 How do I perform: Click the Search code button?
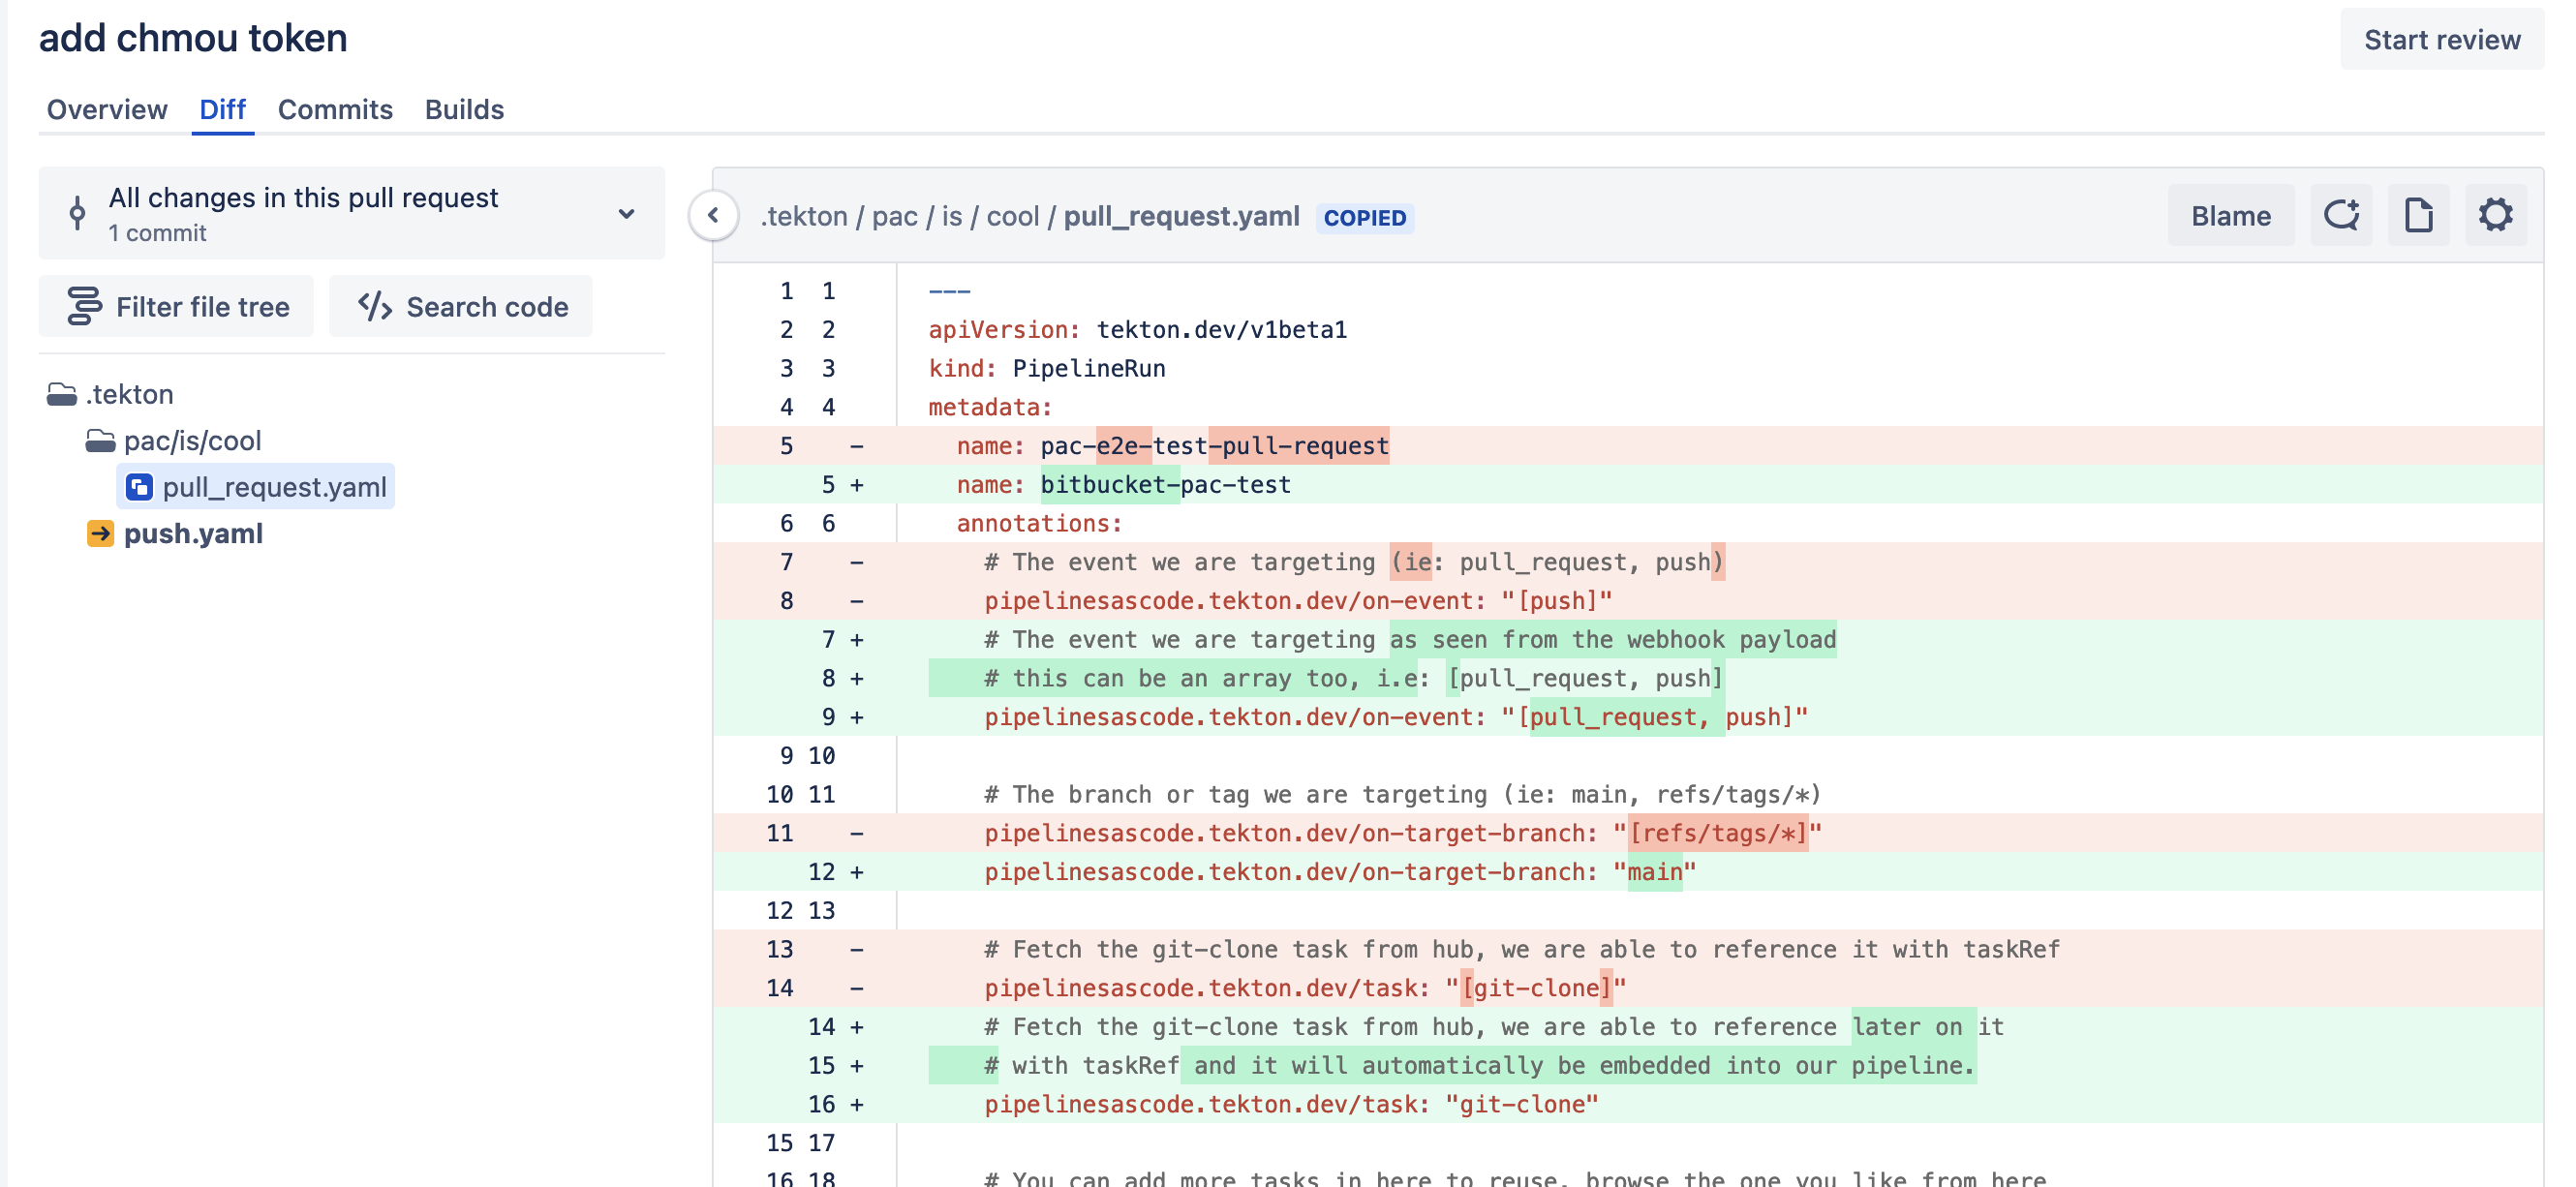[x=461, y=306]
